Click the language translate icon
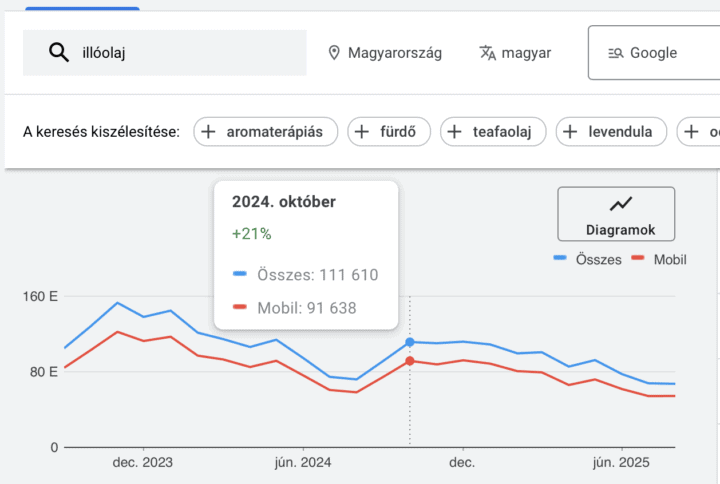Image resolution: width=720 pixels, height=484 pixels. [488, 53]
